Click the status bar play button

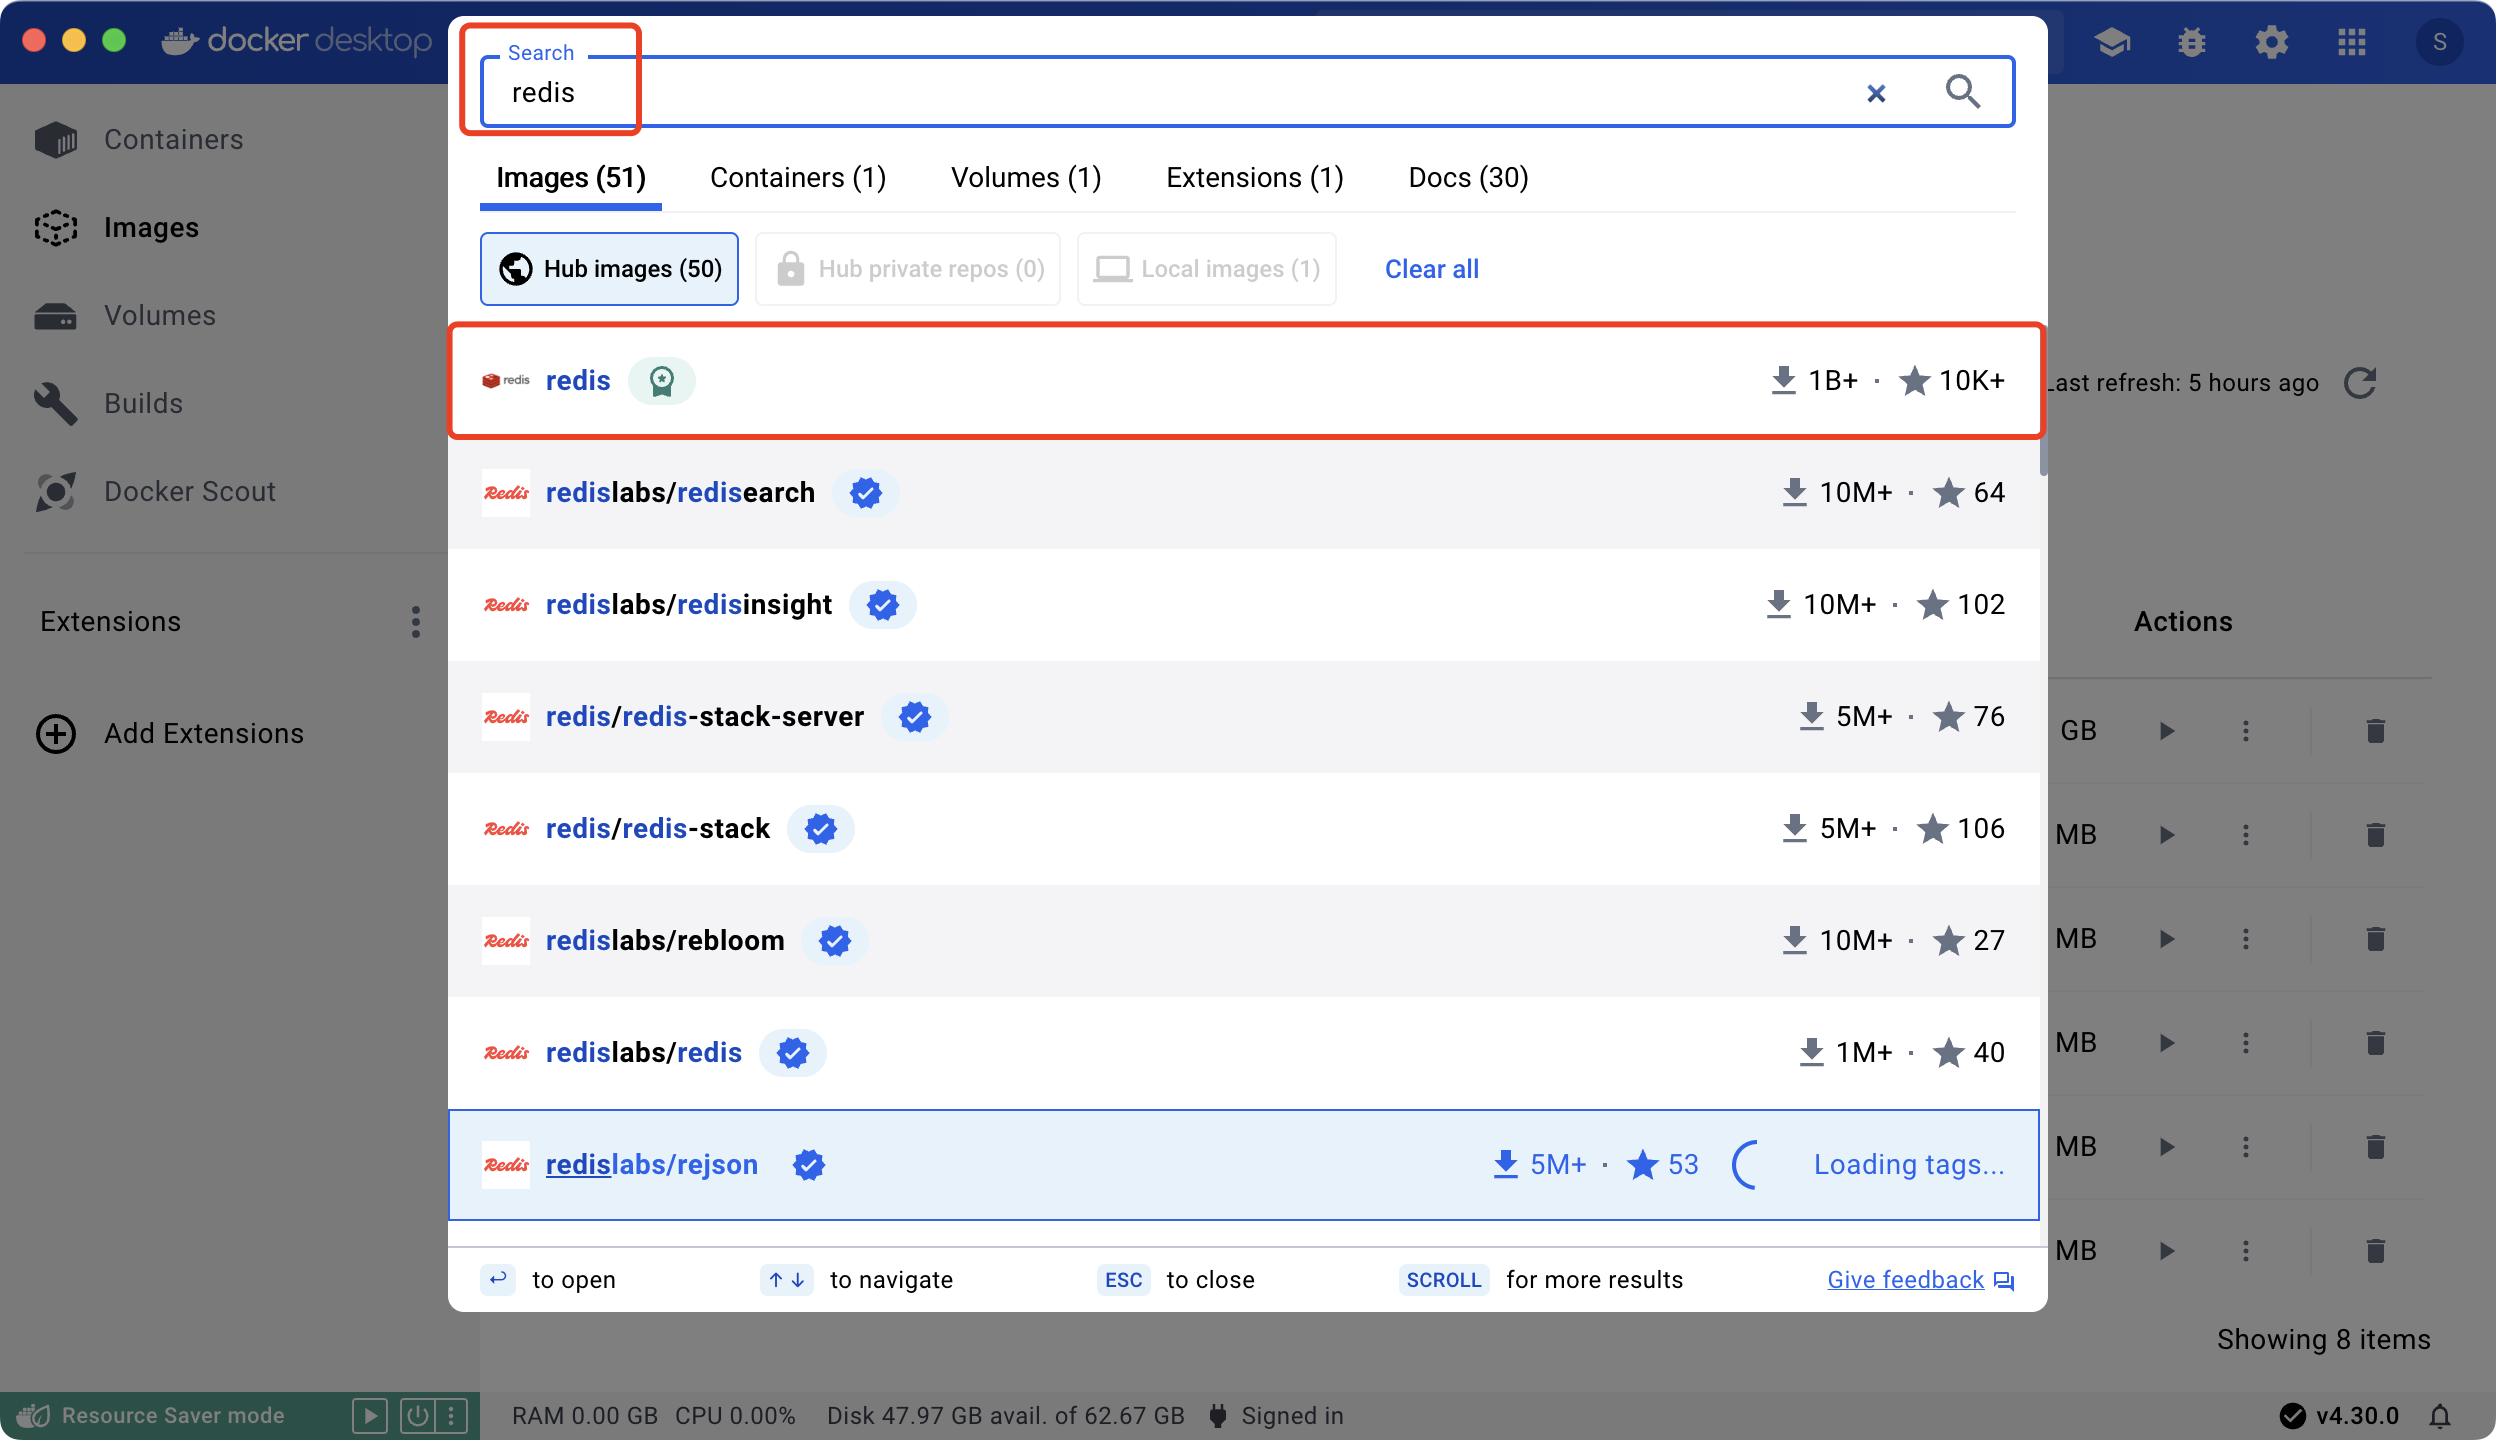coord(370,1416)
